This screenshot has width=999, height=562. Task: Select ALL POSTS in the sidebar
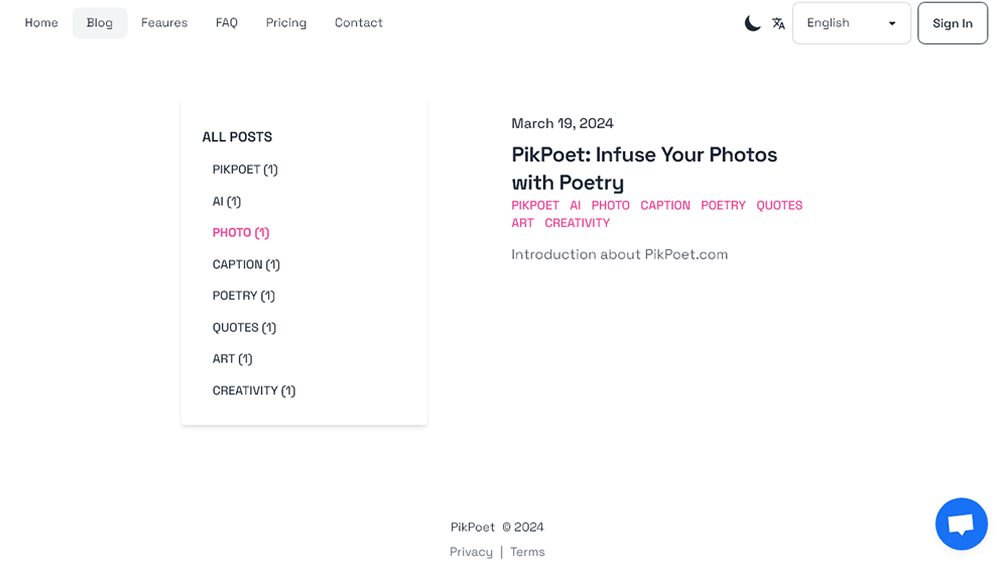point(237,137)
